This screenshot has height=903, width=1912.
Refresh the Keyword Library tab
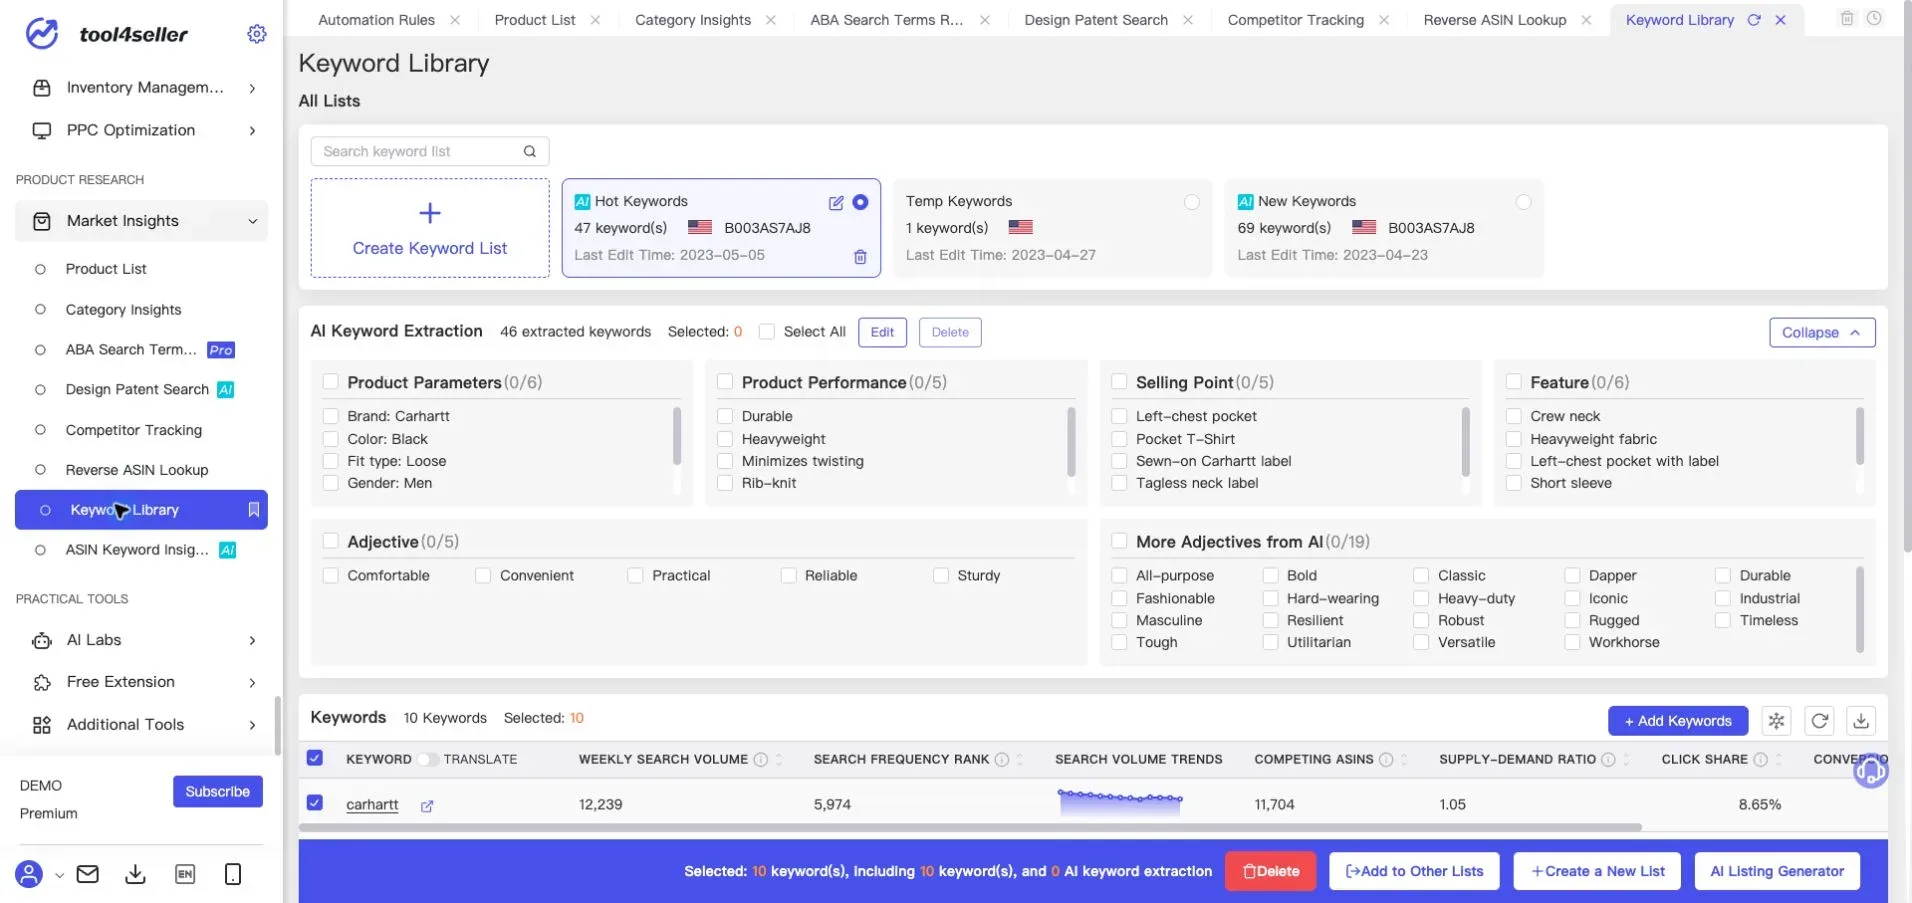(x=1754, y=20)
